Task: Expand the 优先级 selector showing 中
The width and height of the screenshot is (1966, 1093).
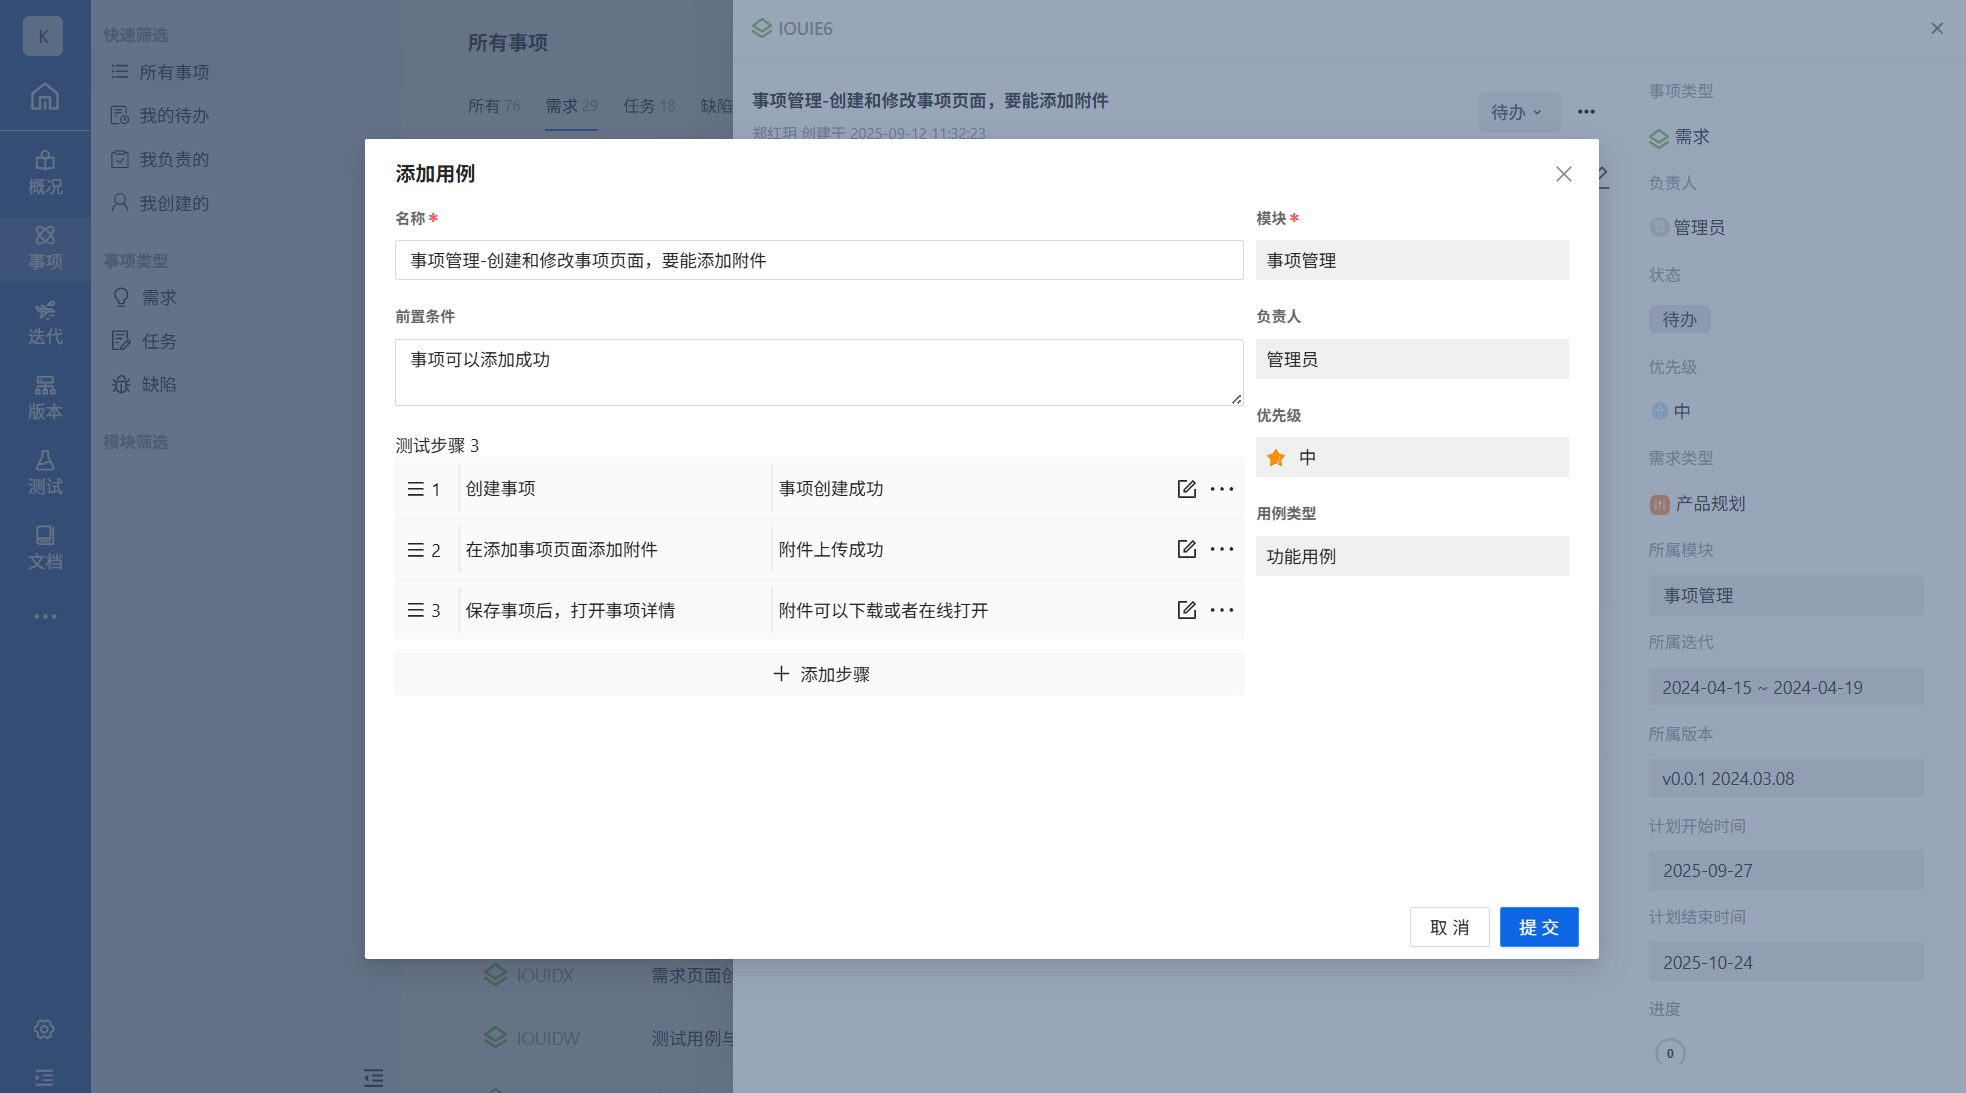Action: point(1411,457)
